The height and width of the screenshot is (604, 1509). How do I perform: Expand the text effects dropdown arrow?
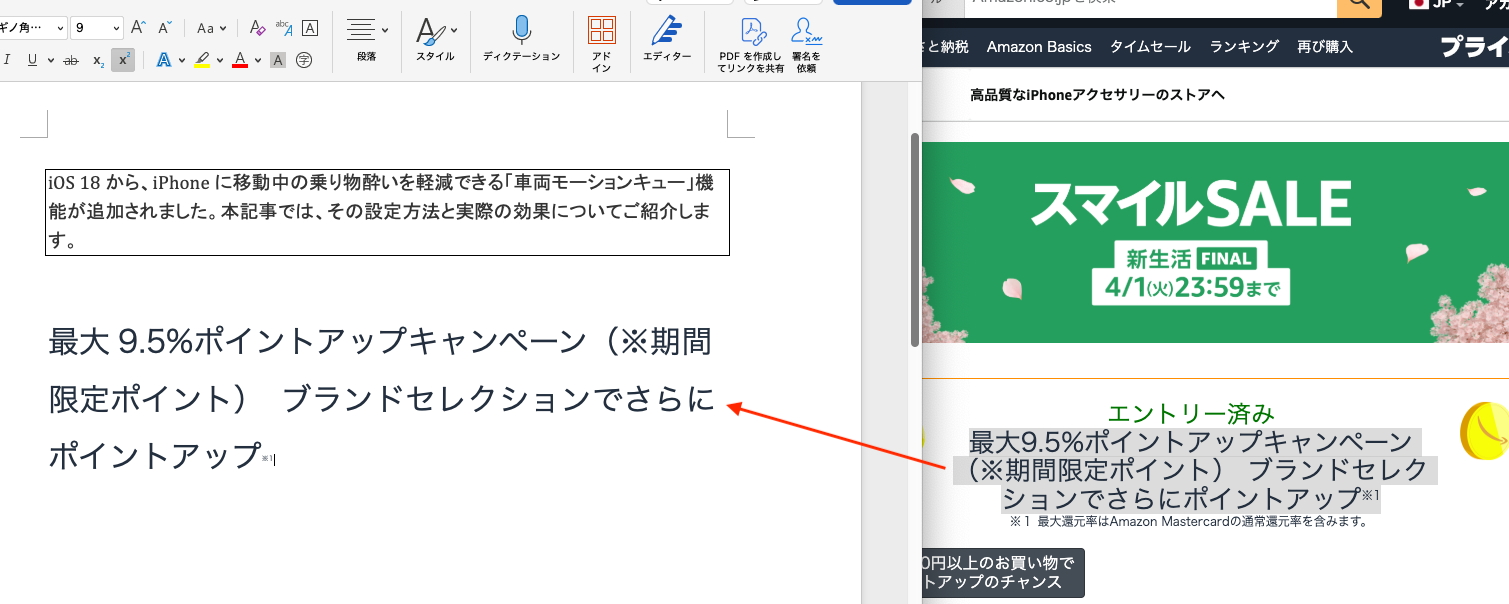click(x=182, y=60)
